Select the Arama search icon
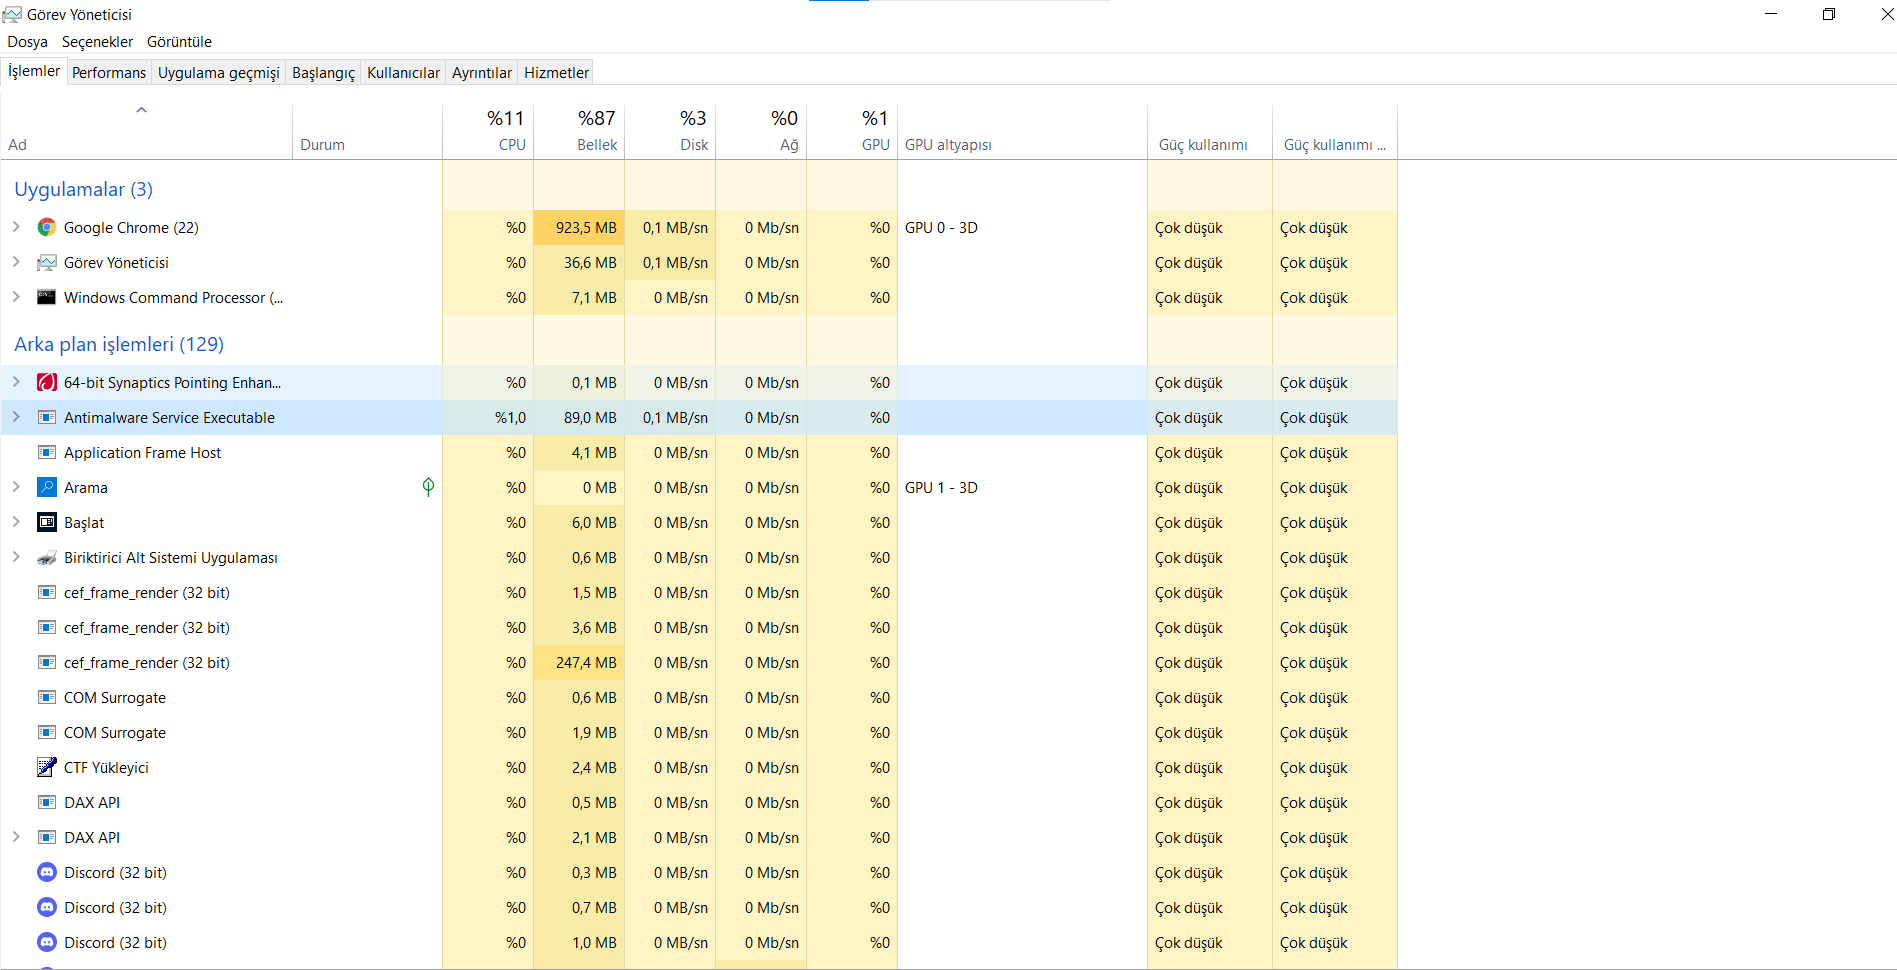 point(46,488)
